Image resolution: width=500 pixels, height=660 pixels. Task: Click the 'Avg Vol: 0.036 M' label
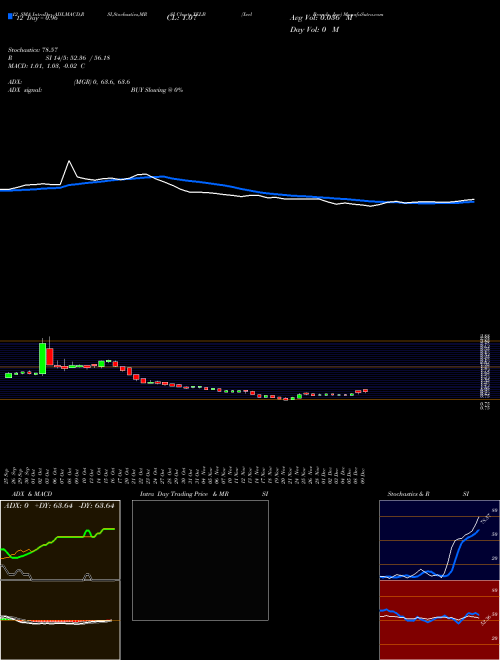click(x=321, y=18)
